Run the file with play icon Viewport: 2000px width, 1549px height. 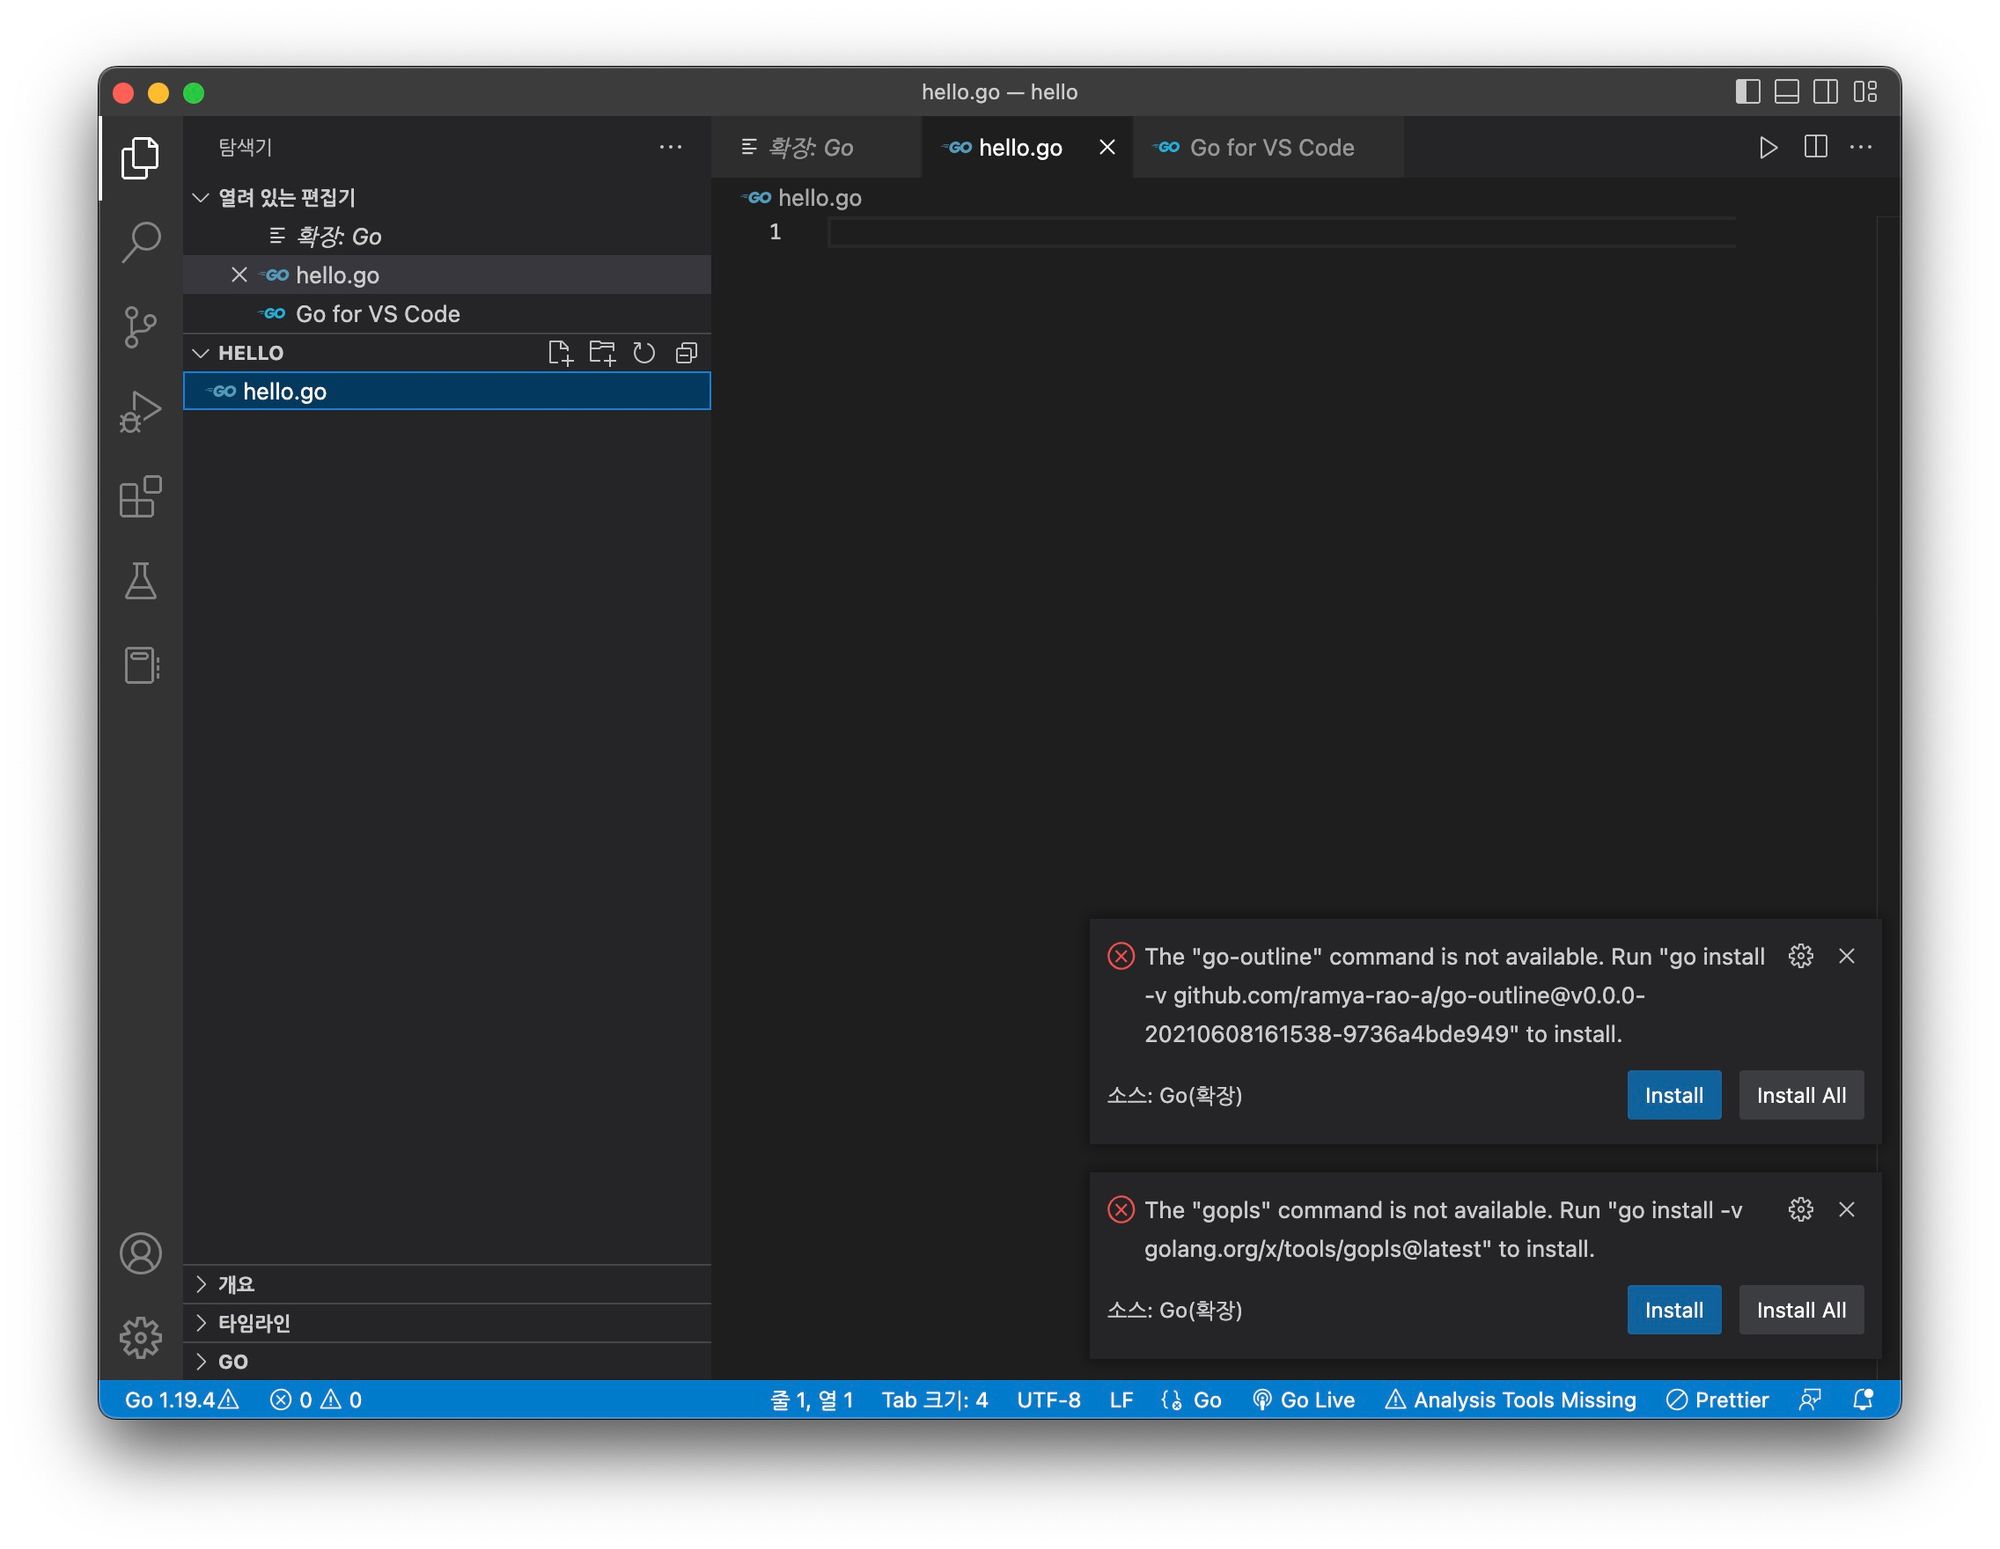pyautogui.click(x=1767, y=147)
